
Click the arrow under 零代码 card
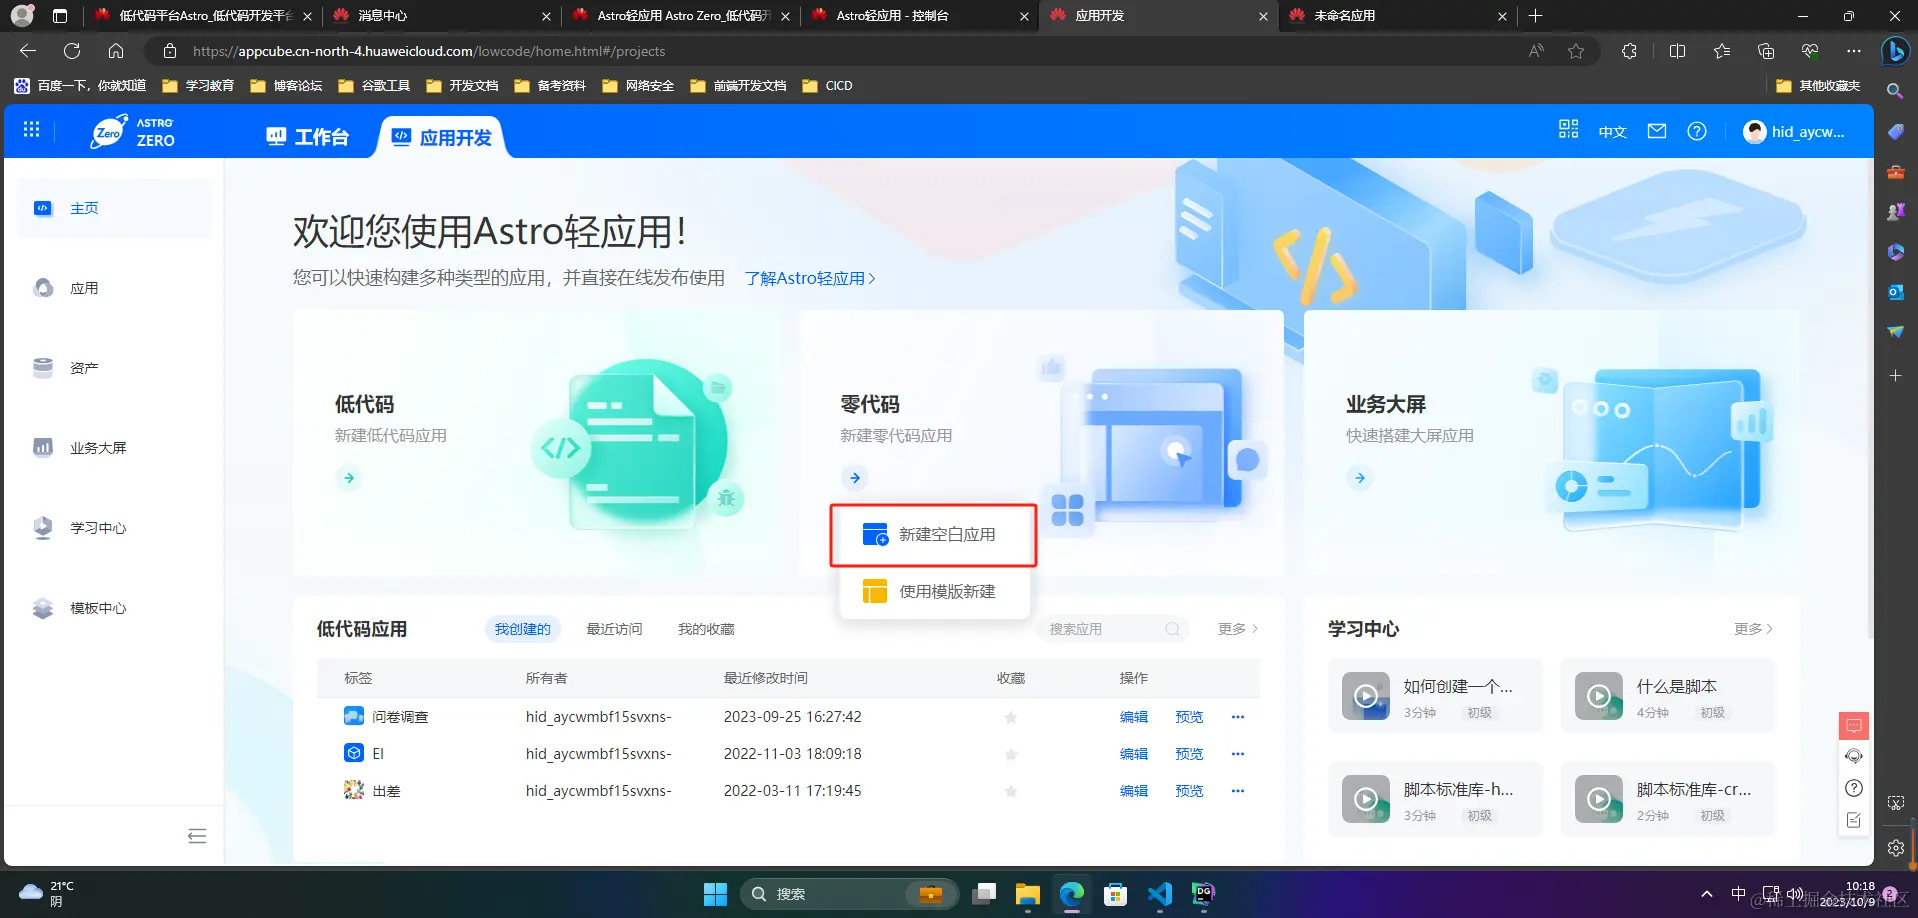coord(855,478)
